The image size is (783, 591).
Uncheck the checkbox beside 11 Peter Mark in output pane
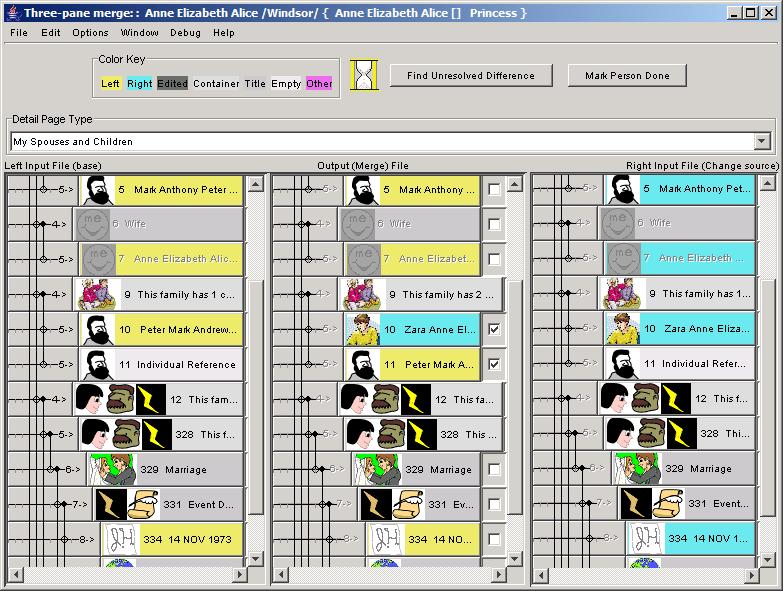(x=494, y=364)
